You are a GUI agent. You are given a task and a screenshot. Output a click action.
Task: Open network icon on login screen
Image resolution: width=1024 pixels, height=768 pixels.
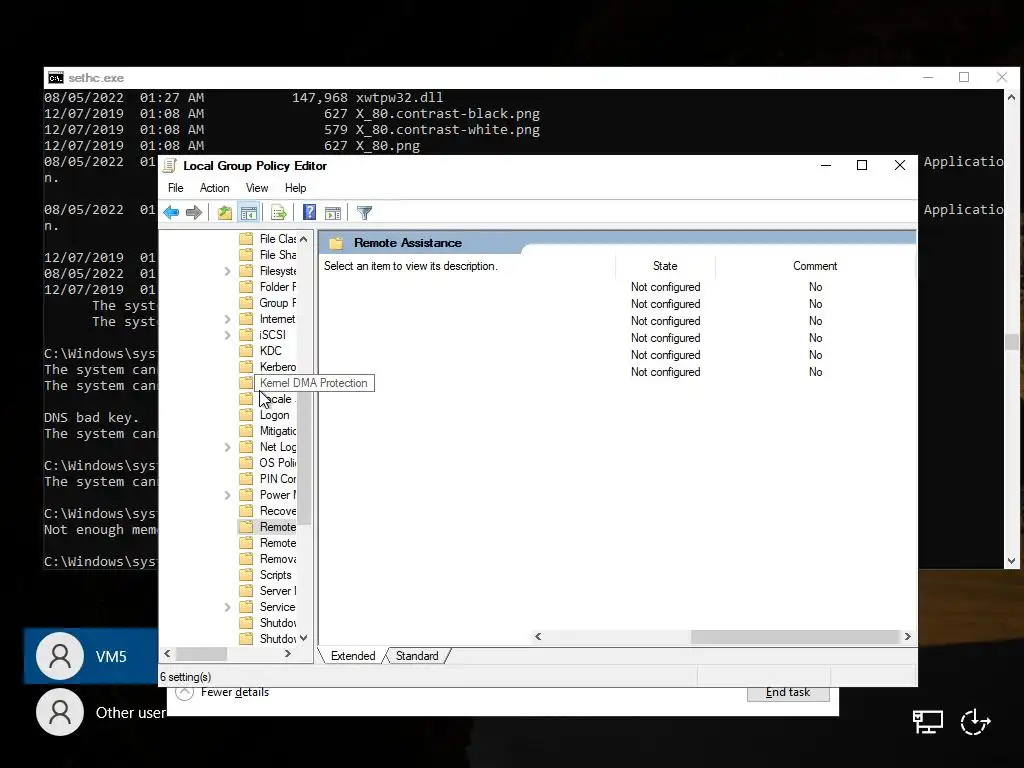[x=927, y=722]
